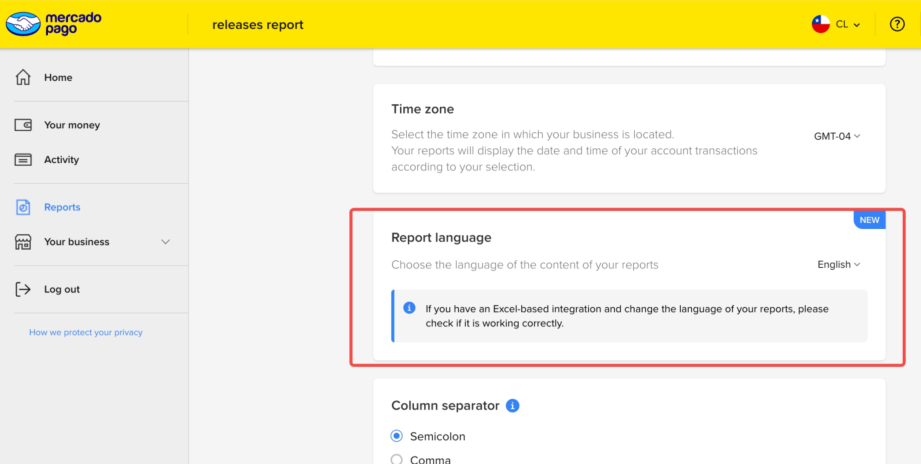The height and width of the screenshot is (464, 921).
Task: Click the Mercado Pago handshake logo
Action: 23,24
